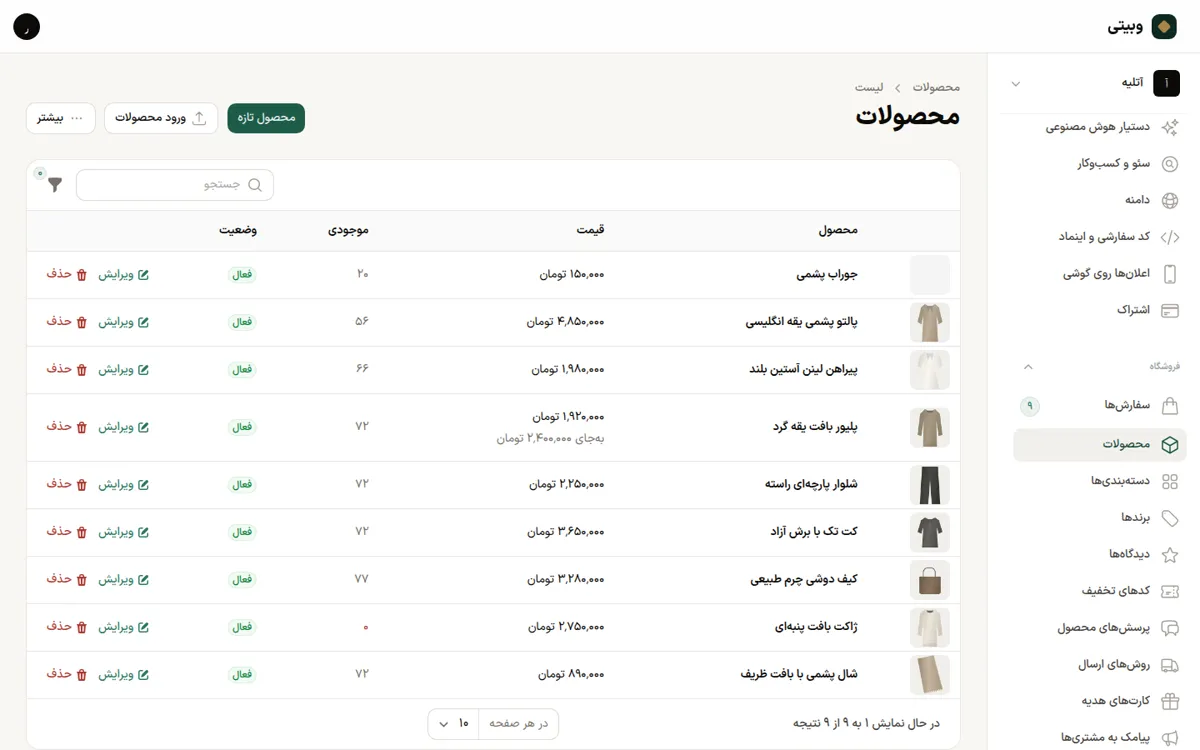Click shipping methods truck icon
This screenshot has width=1200, height=750.
[x=1169, y=665]
